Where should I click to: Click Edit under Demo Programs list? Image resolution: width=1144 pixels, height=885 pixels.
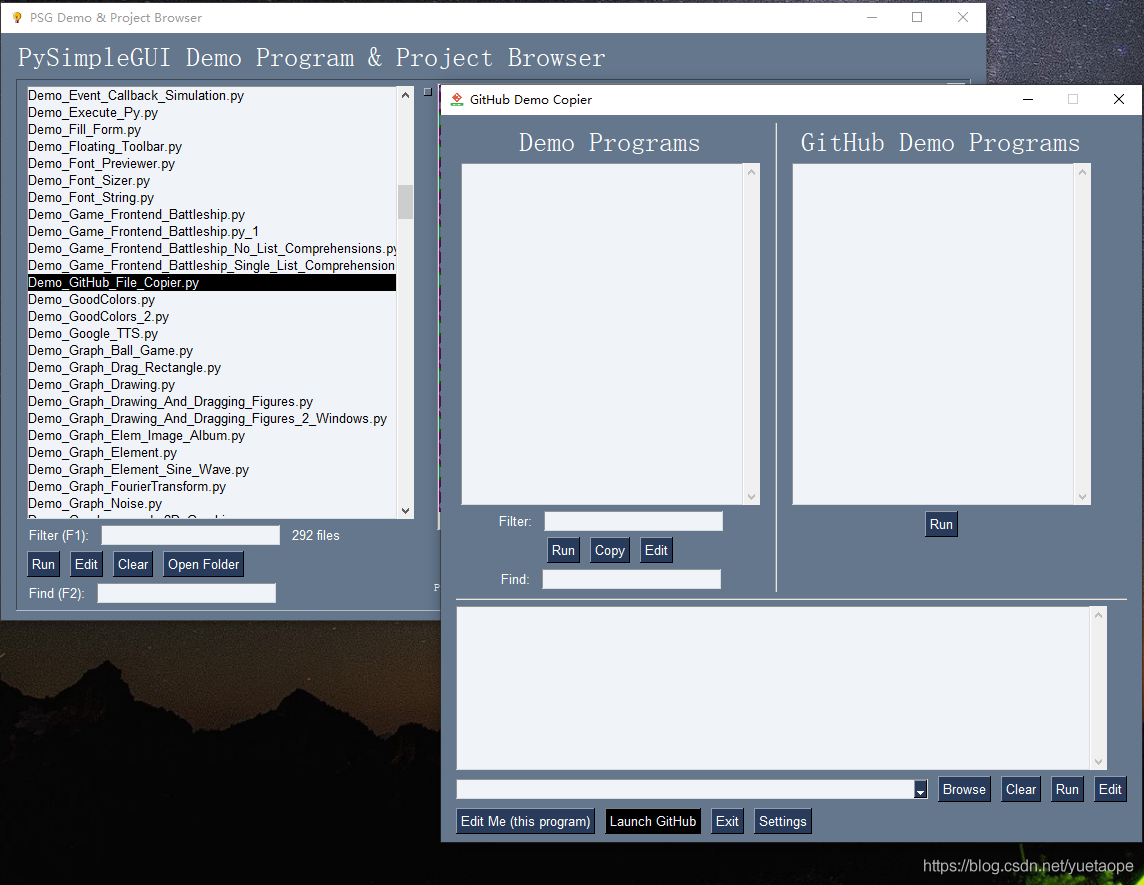point(656,550)
